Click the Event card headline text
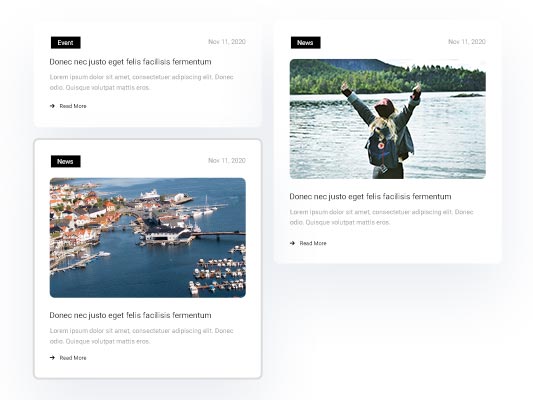The width and height of the screenshot is (533, 400). pos(131,62)
